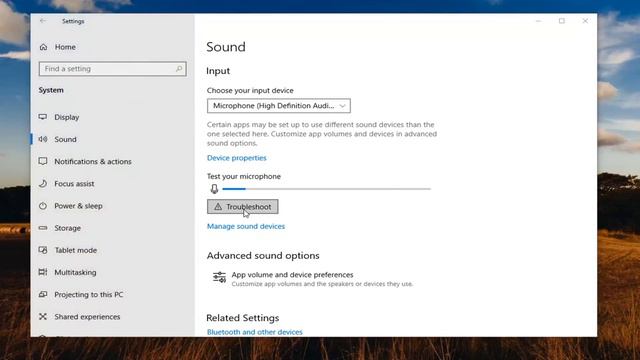This screenshot has height=360, width=640.
Task: Click the Tablet mode icon
Action: (x=43, y=250)
